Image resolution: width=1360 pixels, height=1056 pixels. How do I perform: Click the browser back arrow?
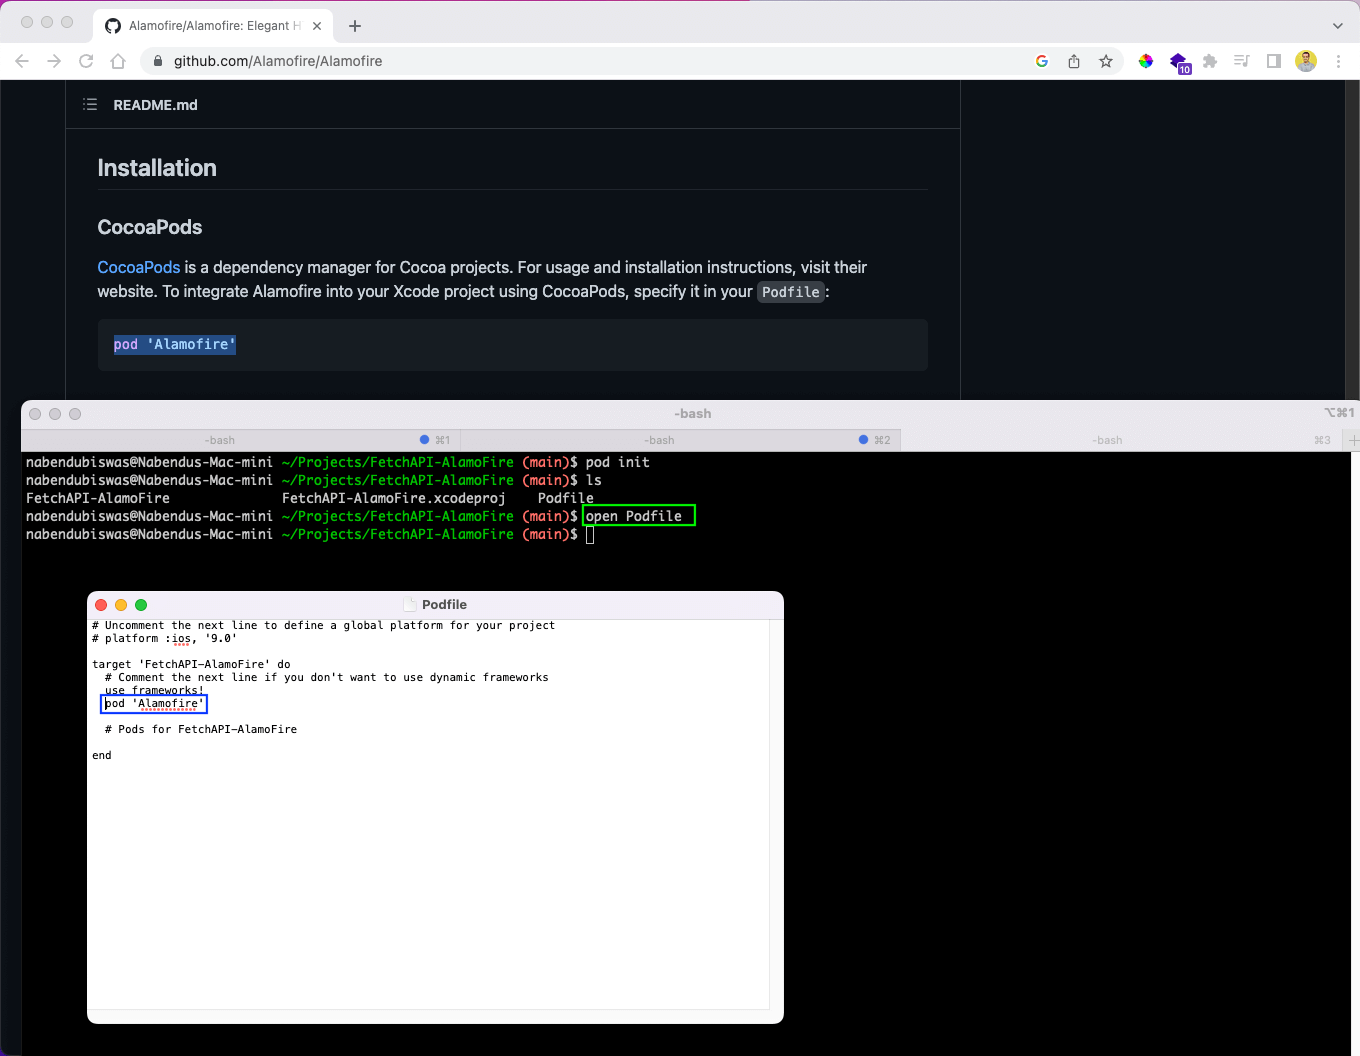coord(22,61)
